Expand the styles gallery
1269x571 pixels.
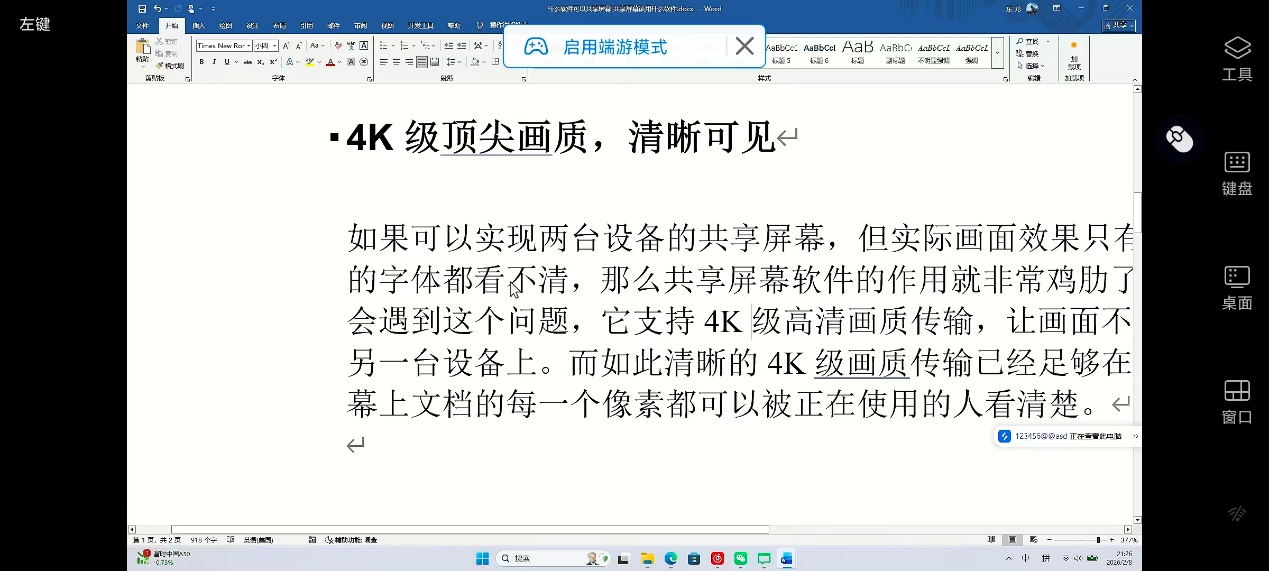click(x=997, y=53)
